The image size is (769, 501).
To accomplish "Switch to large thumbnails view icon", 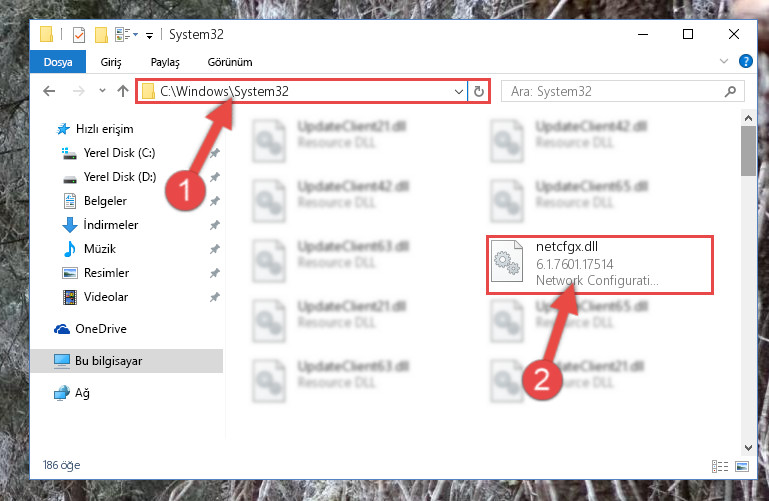I will coord(742,466).
